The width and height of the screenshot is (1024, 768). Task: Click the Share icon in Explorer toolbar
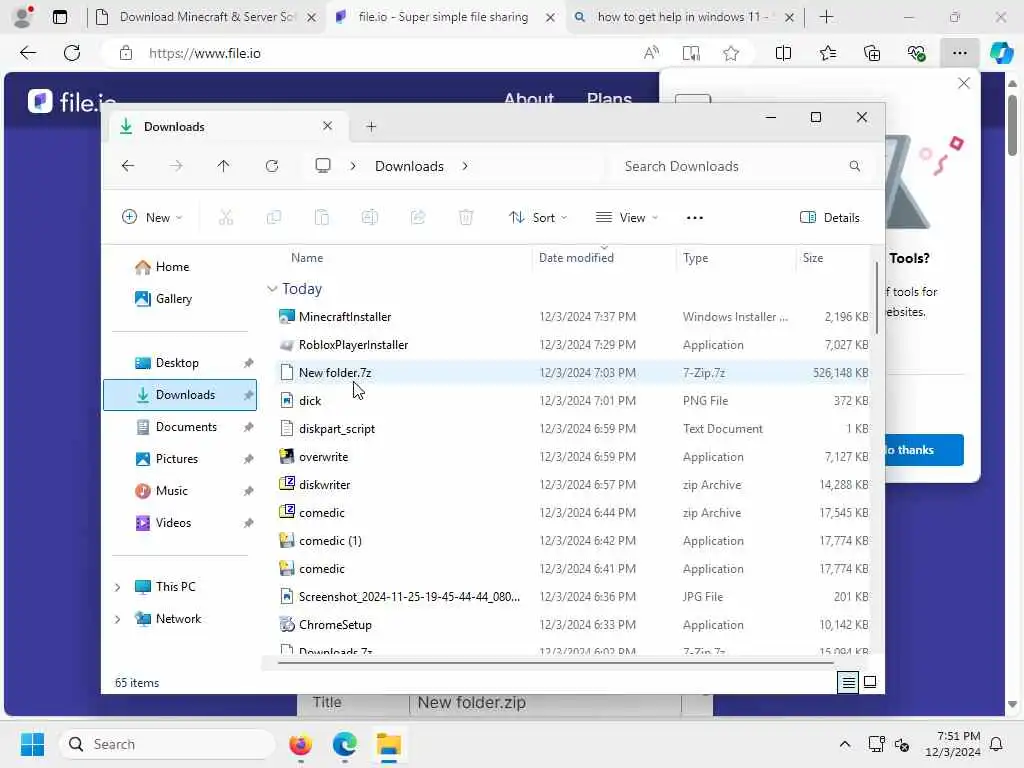418,217
